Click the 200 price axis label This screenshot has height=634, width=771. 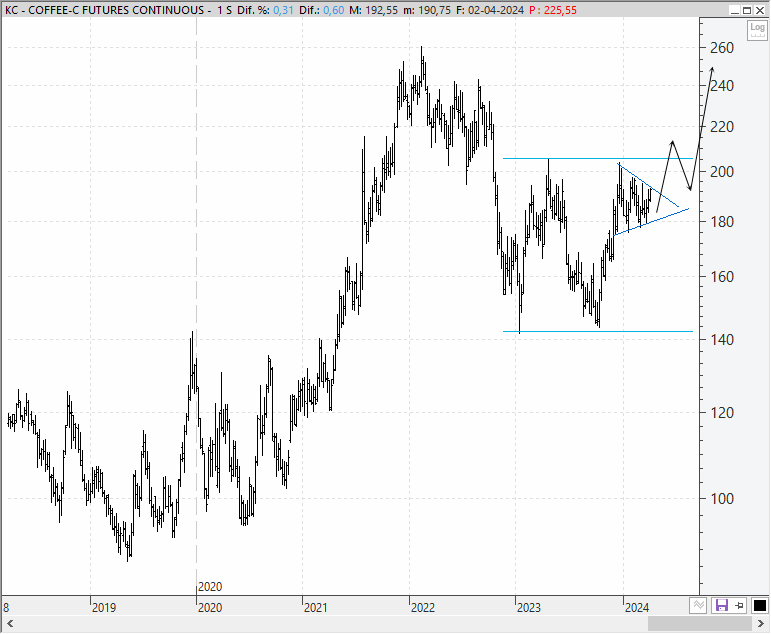[x=722, y=172]
